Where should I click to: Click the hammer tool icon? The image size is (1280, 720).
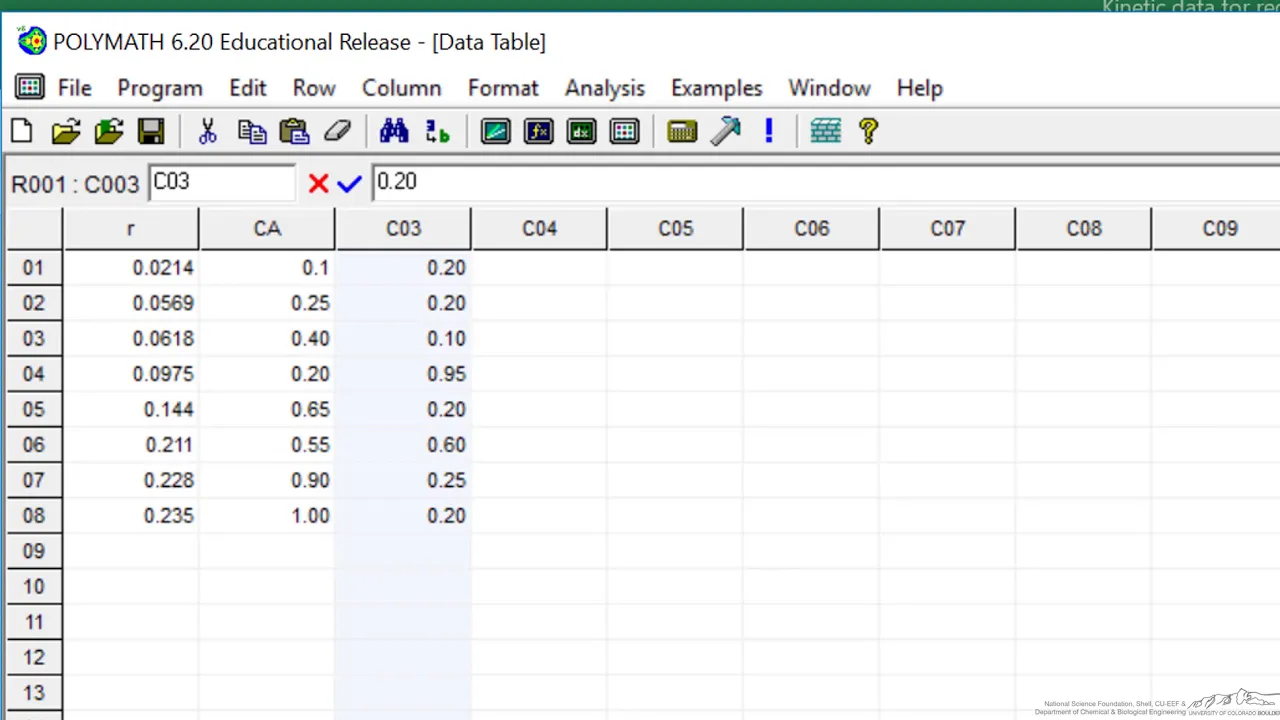[x=726, y=131]
